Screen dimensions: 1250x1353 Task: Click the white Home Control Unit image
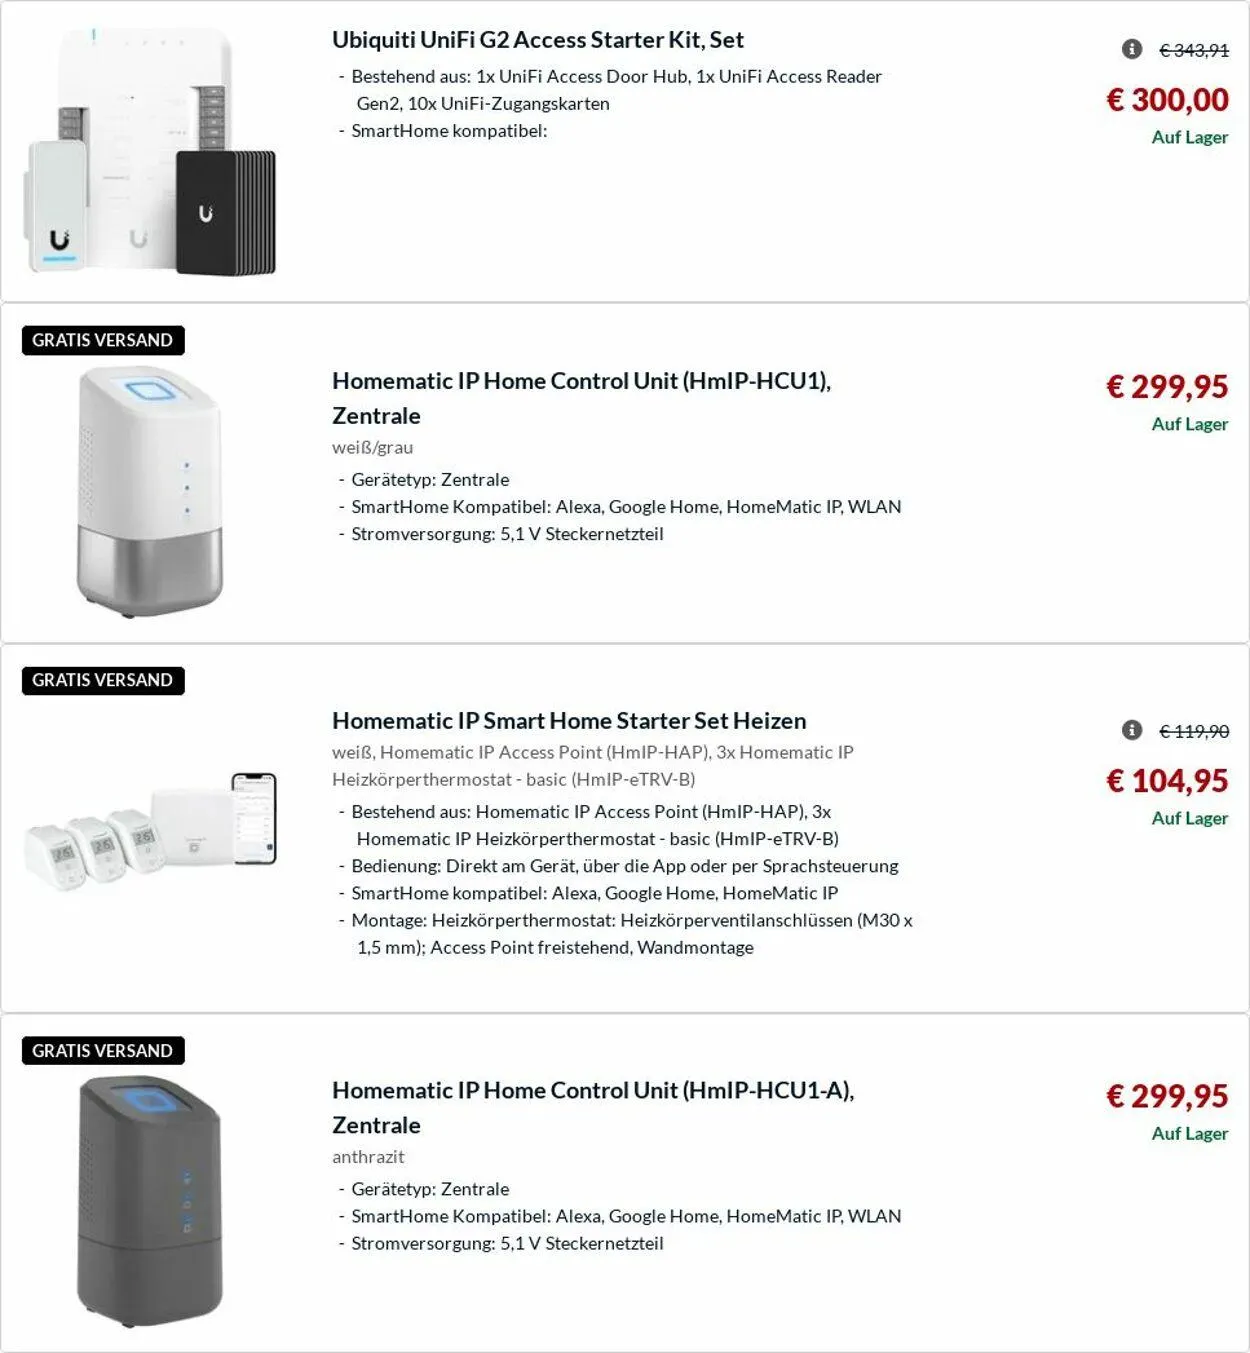coord(150,491)
